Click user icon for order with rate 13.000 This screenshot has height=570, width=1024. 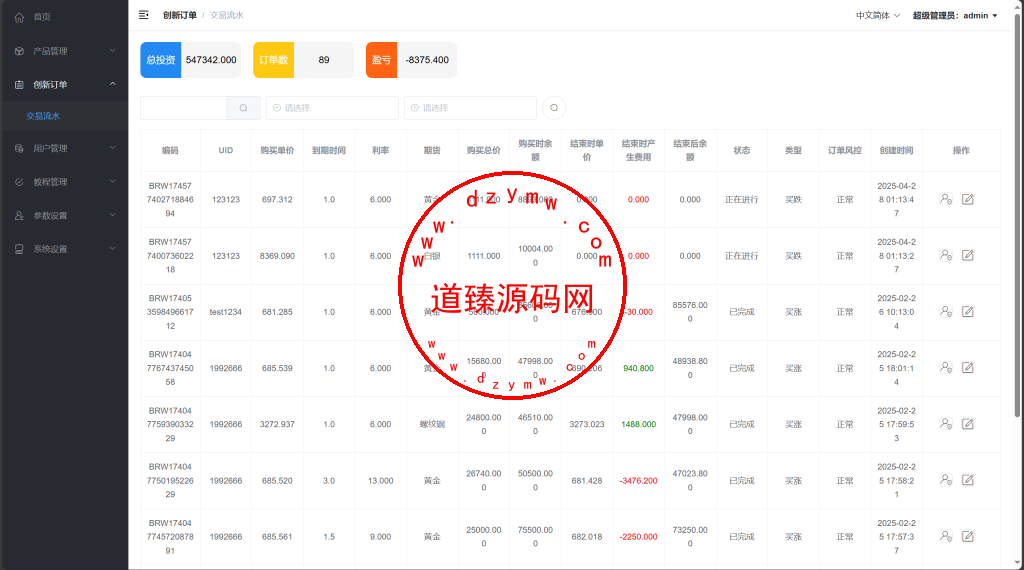click(946, 480)
